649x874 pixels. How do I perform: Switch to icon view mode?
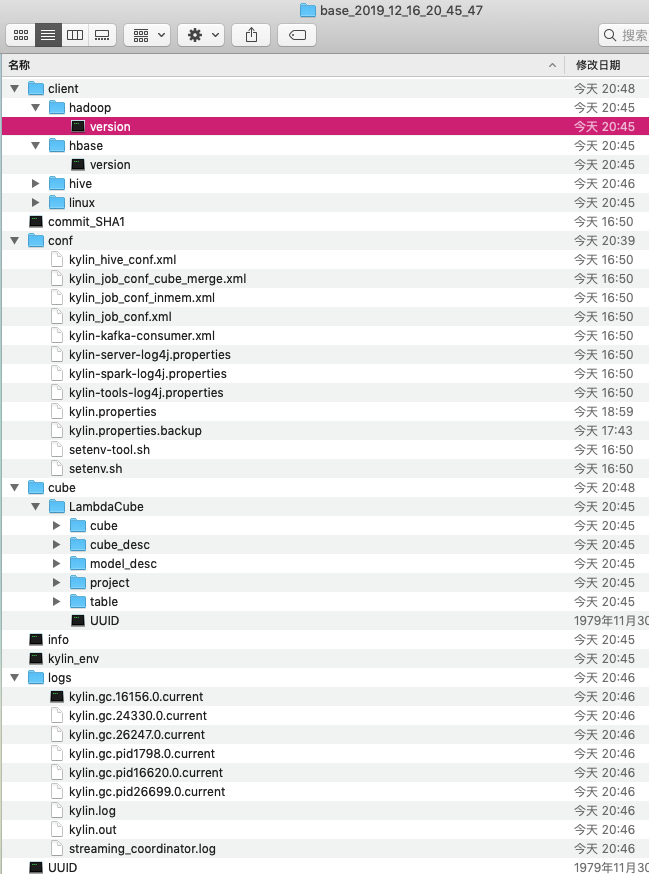[x=21, y=35]
